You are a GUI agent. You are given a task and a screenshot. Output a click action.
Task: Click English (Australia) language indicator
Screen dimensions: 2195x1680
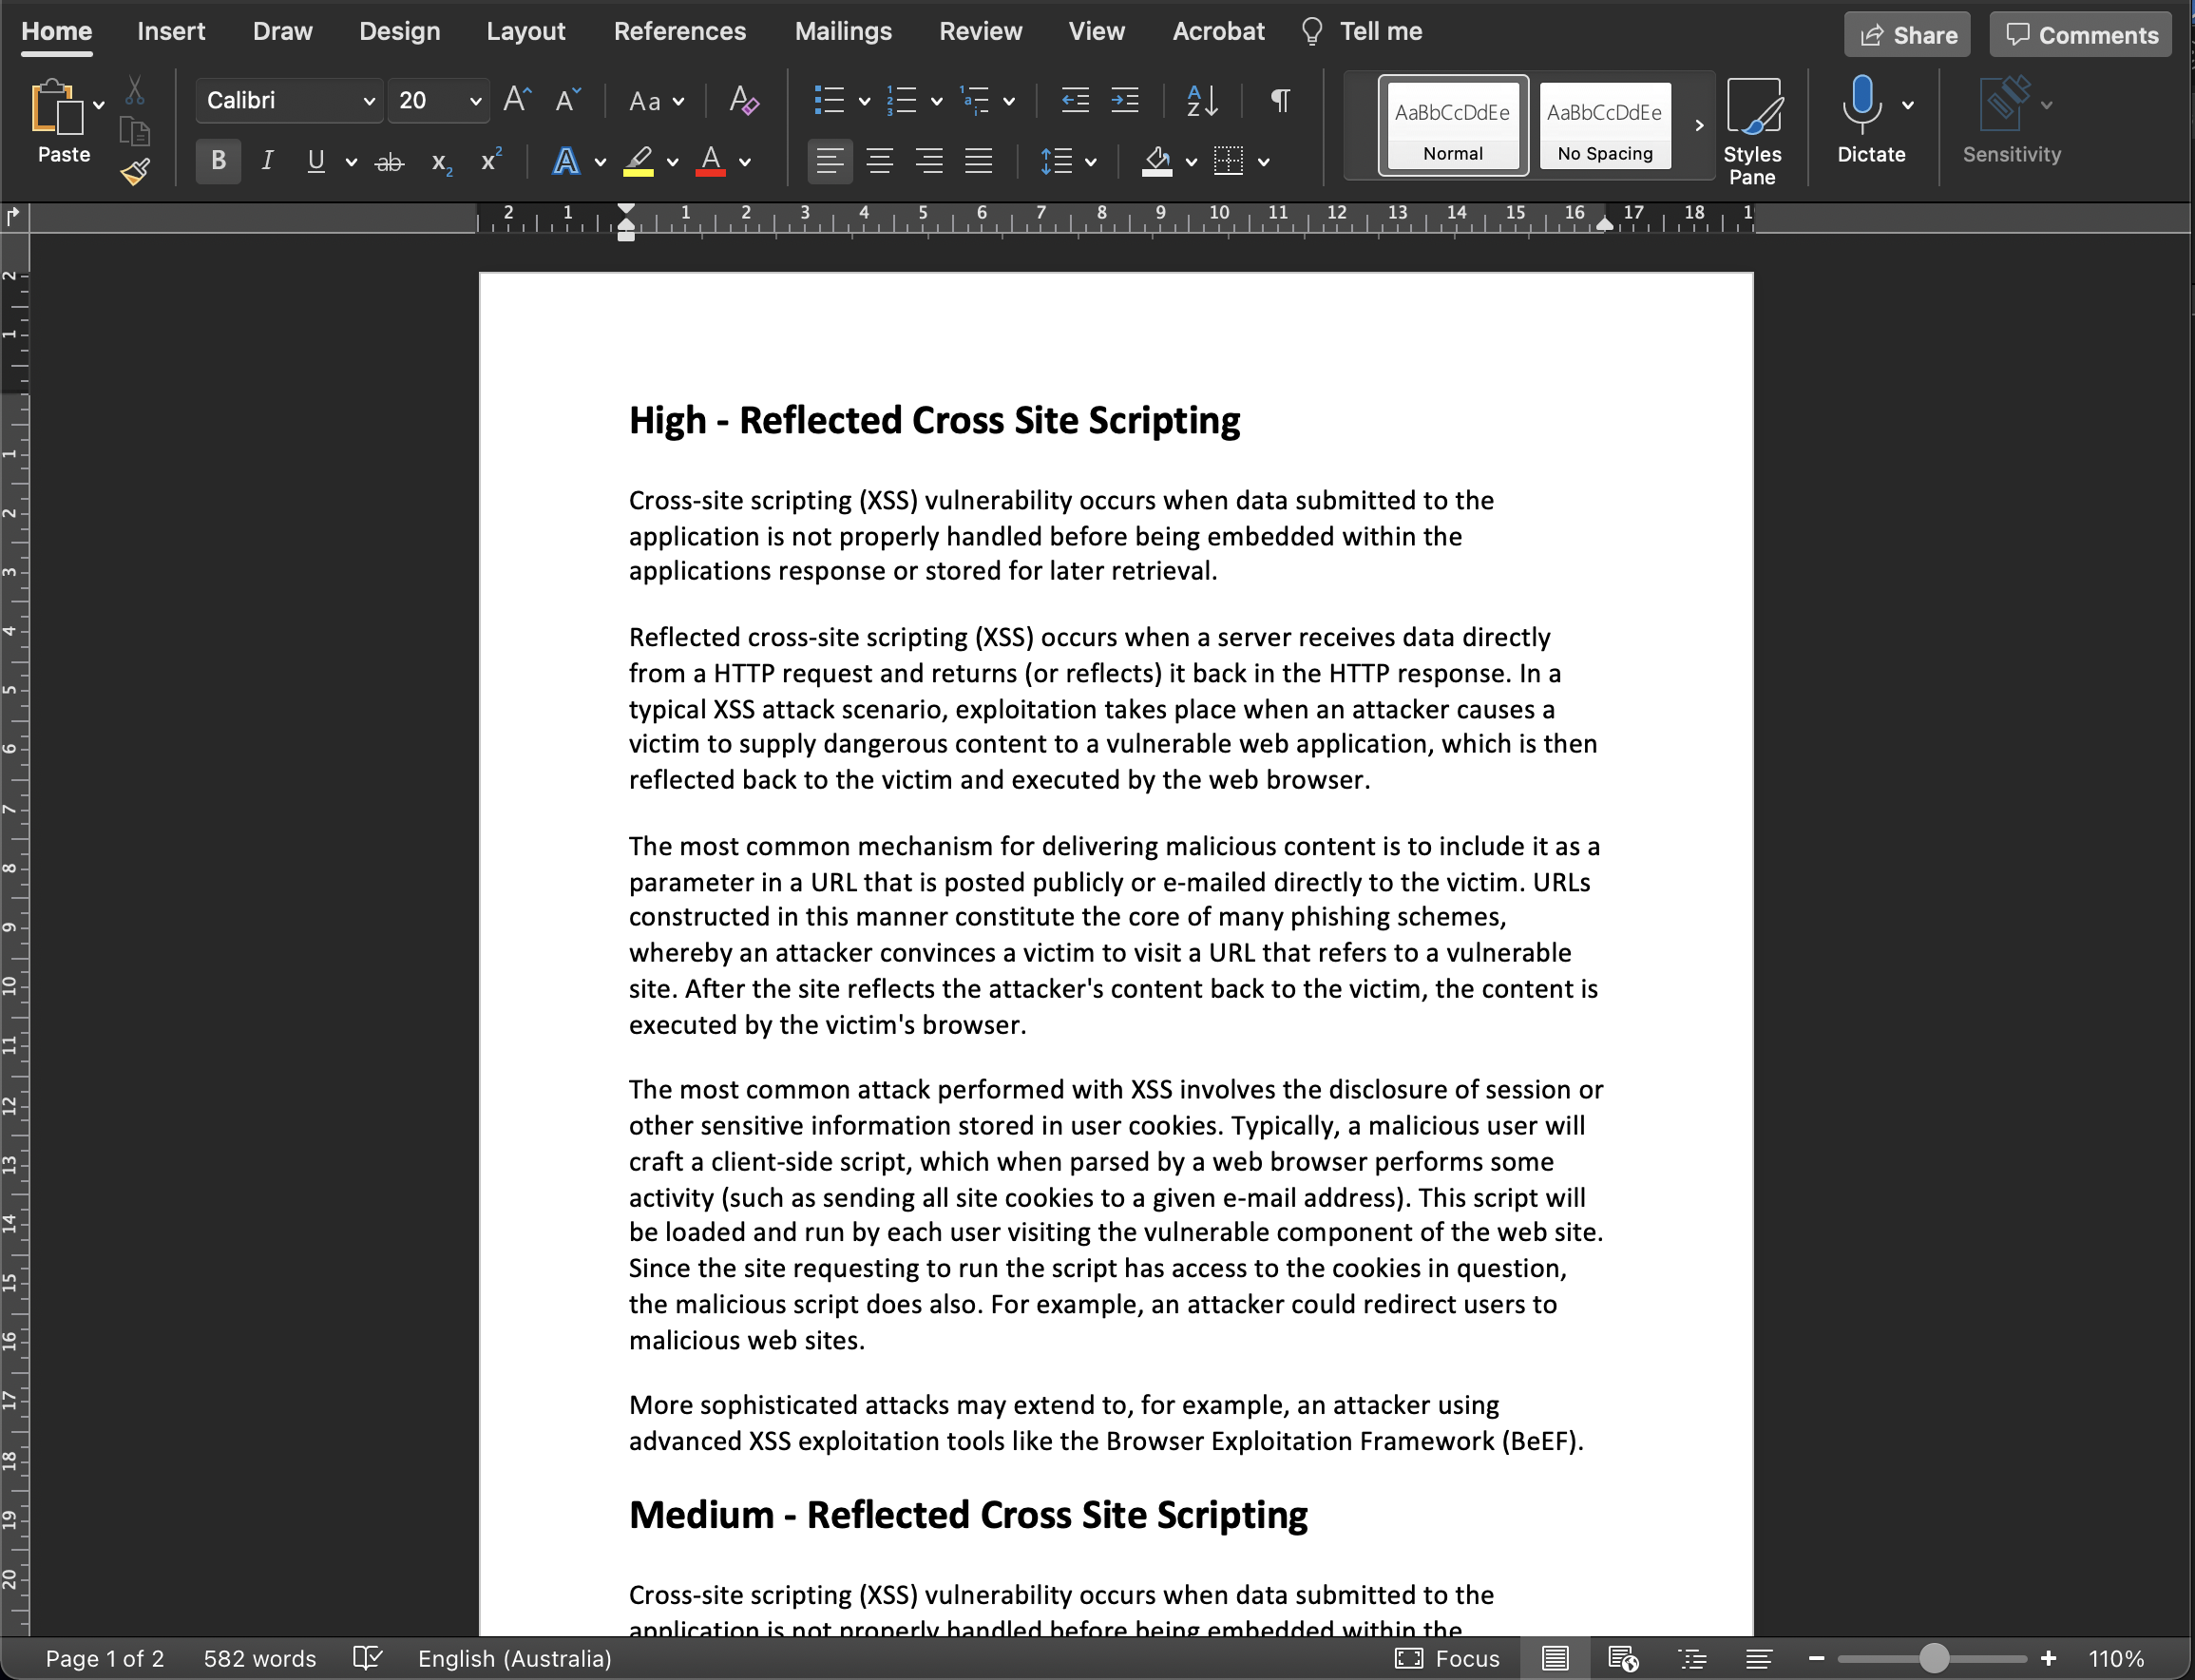click(x=514, y=1658)
